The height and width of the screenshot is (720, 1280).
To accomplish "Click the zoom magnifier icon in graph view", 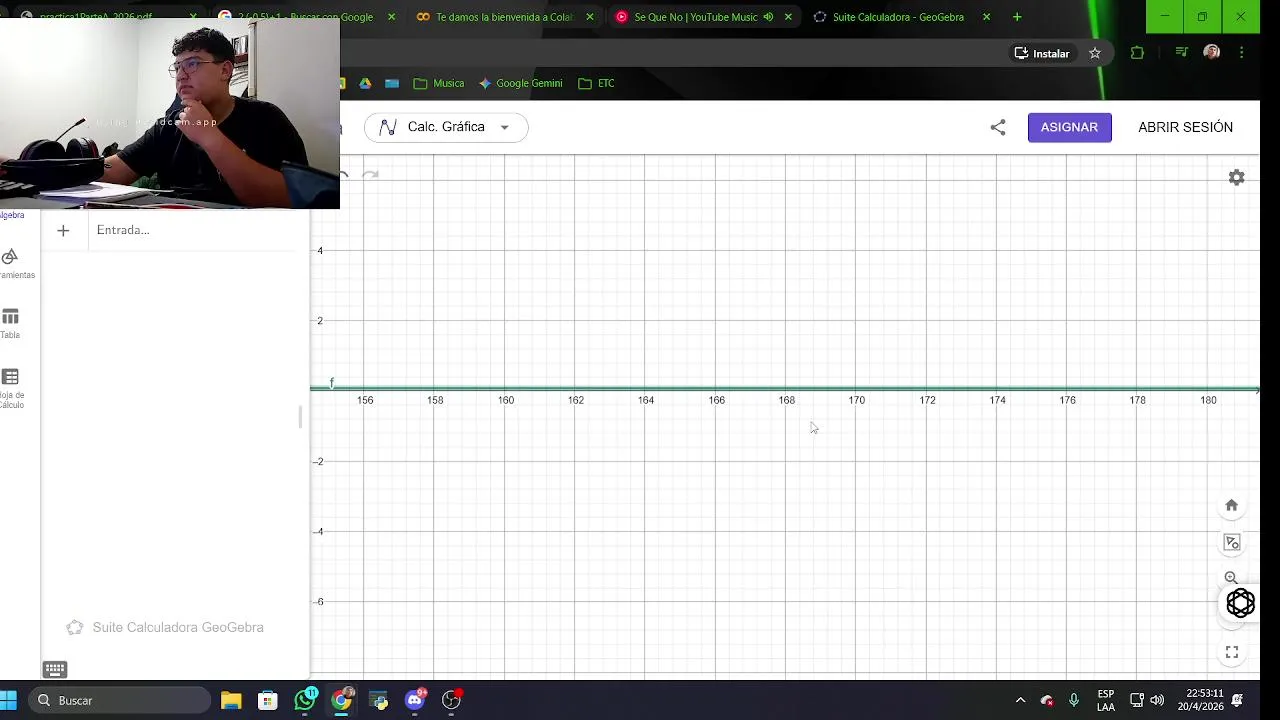I will (1231, 578).
